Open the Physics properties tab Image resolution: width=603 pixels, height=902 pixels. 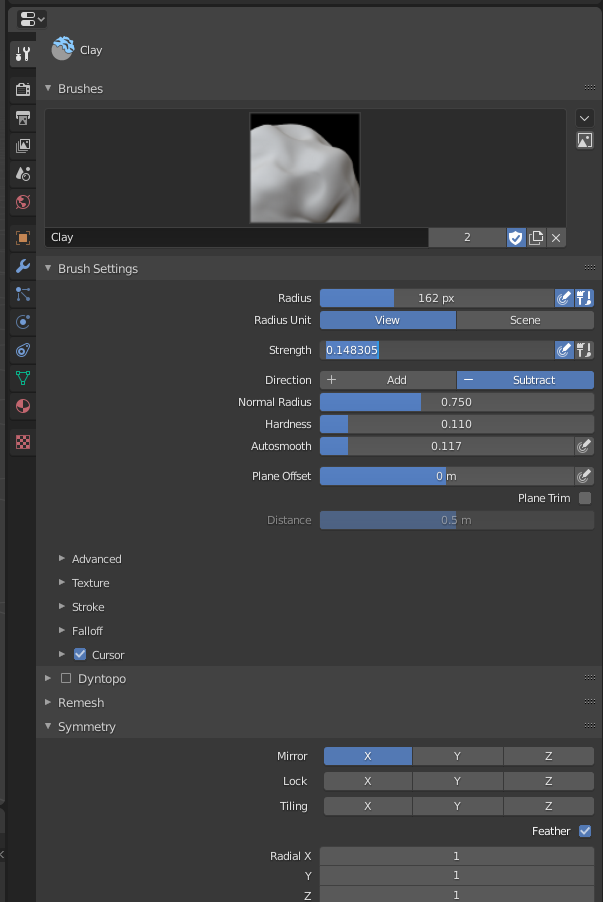point(23,322)
